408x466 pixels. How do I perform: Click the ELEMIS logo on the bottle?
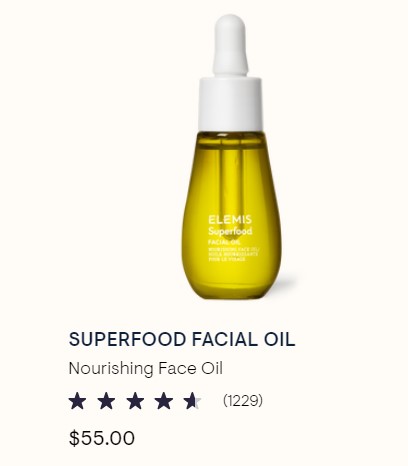tap(230, 220)
